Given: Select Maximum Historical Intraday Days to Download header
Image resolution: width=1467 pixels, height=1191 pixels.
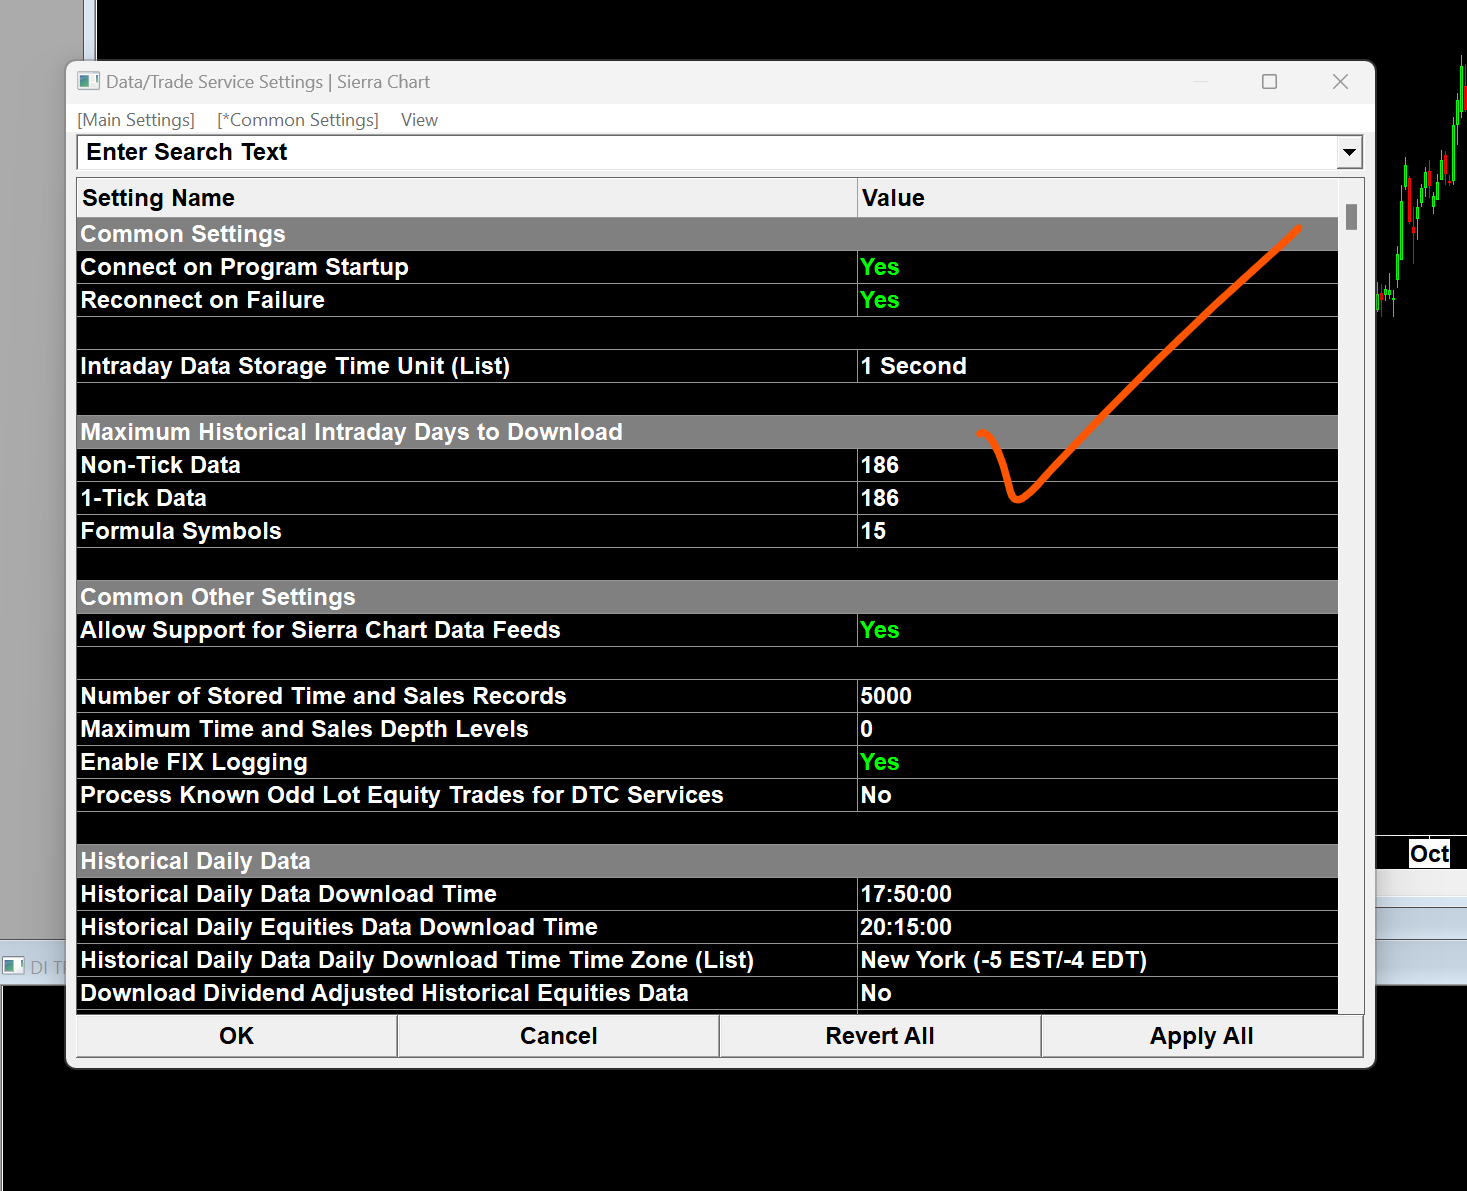Looking at the screenshot, I should [x=707, y=432].
